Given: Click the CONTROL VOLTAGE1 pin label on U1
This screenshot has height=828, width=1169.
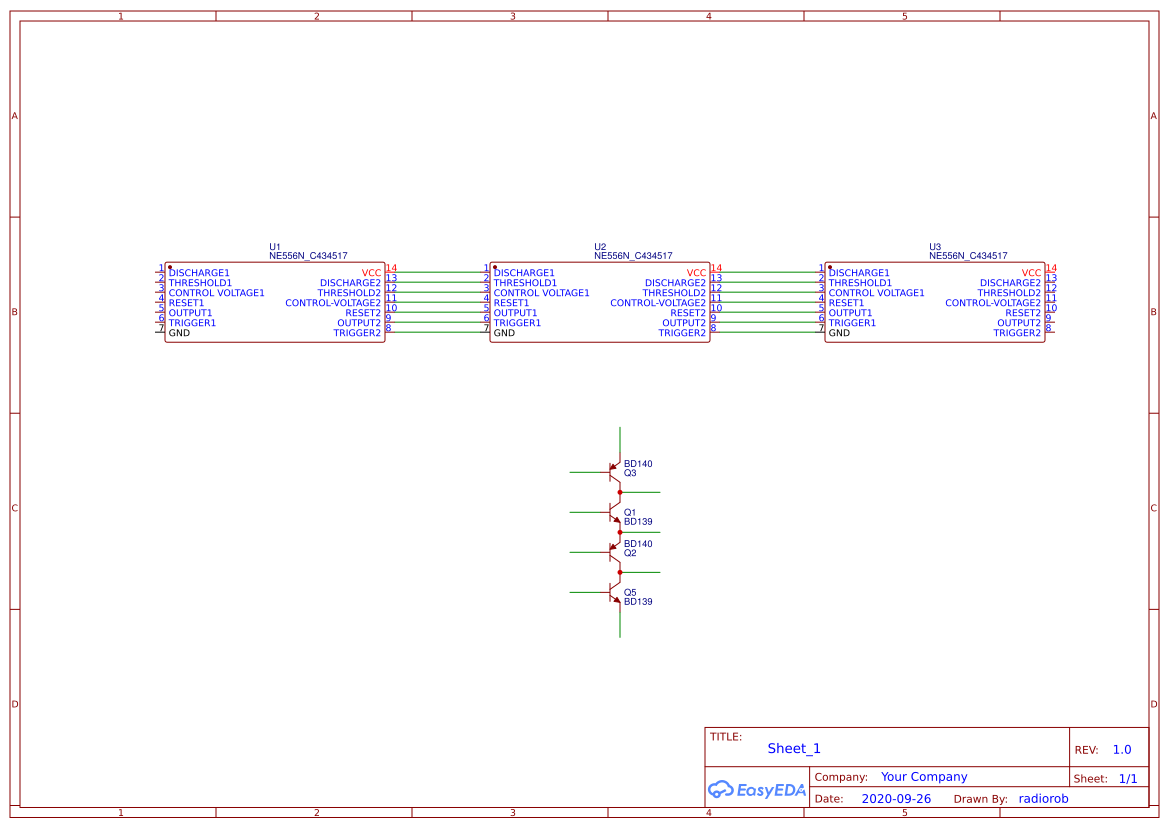Looking at the screenshot, I should [216, 293].
